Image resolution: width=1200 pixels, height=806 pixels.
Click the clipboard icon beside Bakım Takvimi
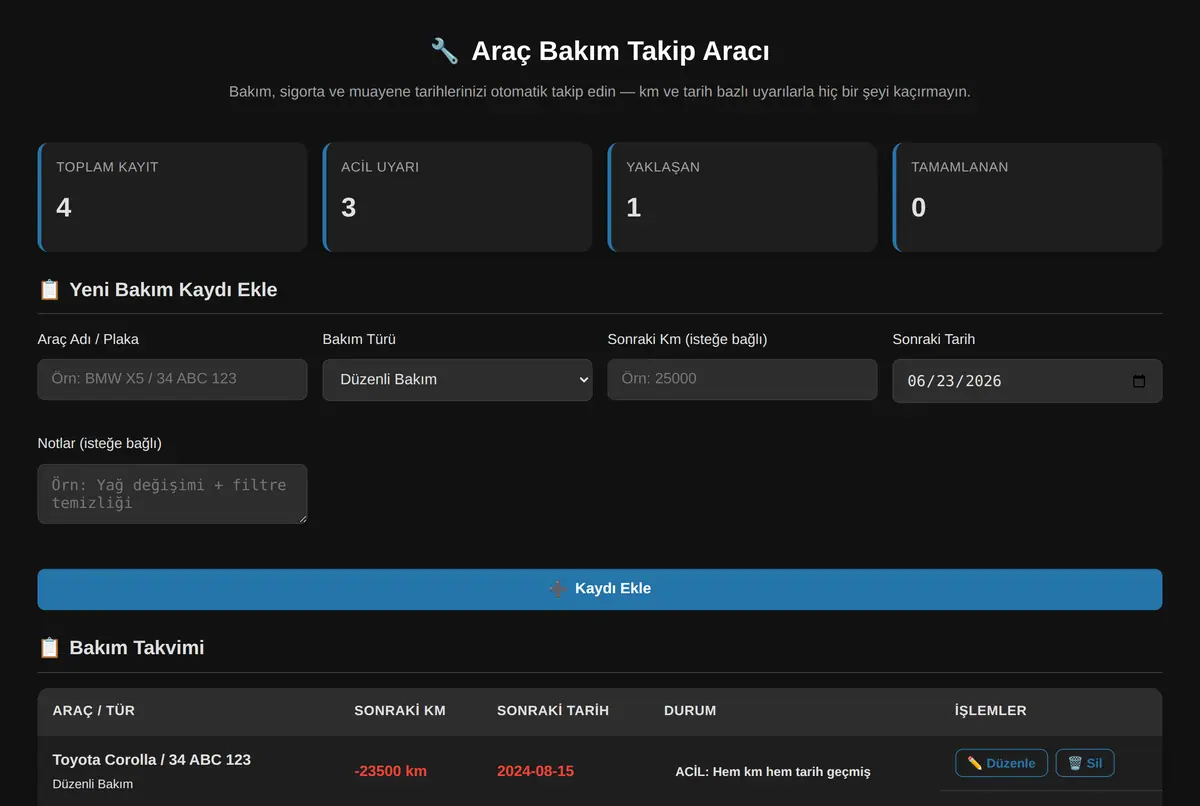[49, 648]
